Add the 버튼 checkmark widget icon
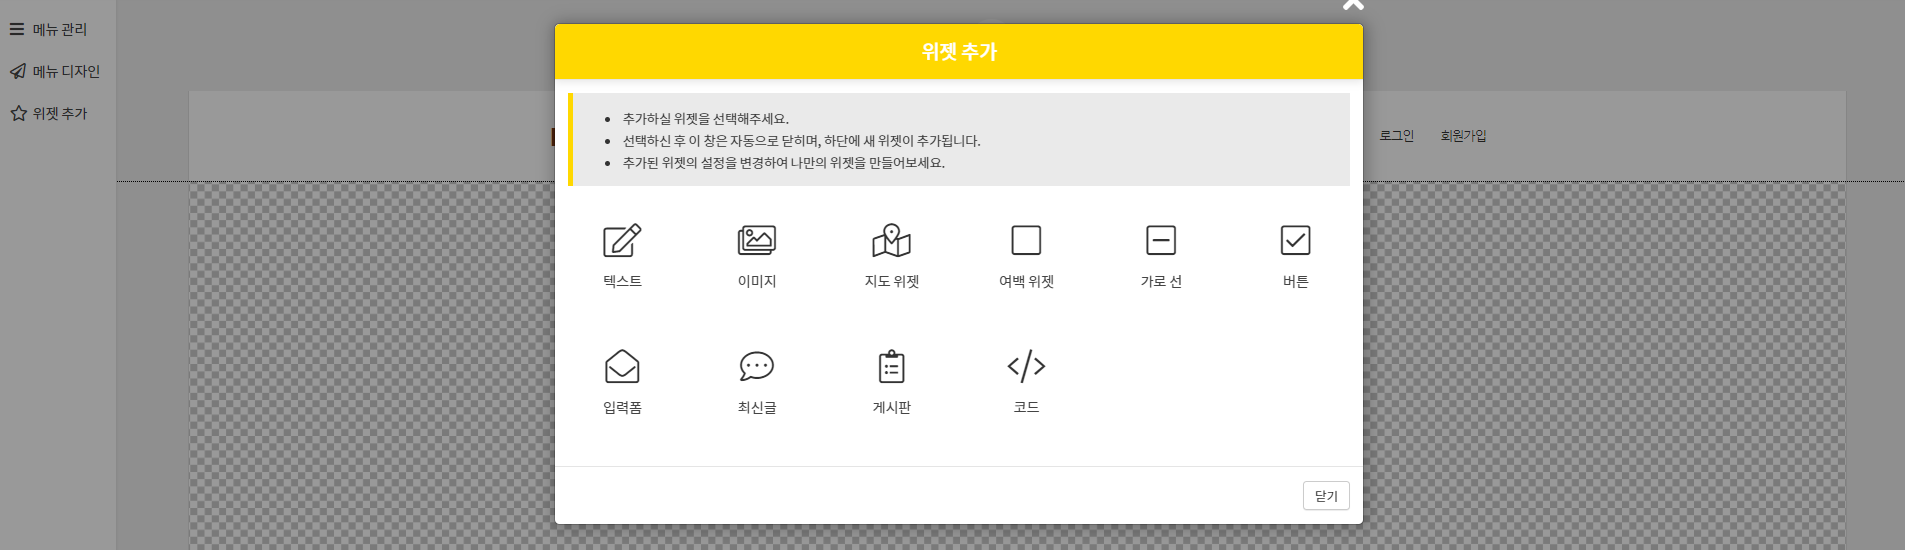 coord(1296,240)
